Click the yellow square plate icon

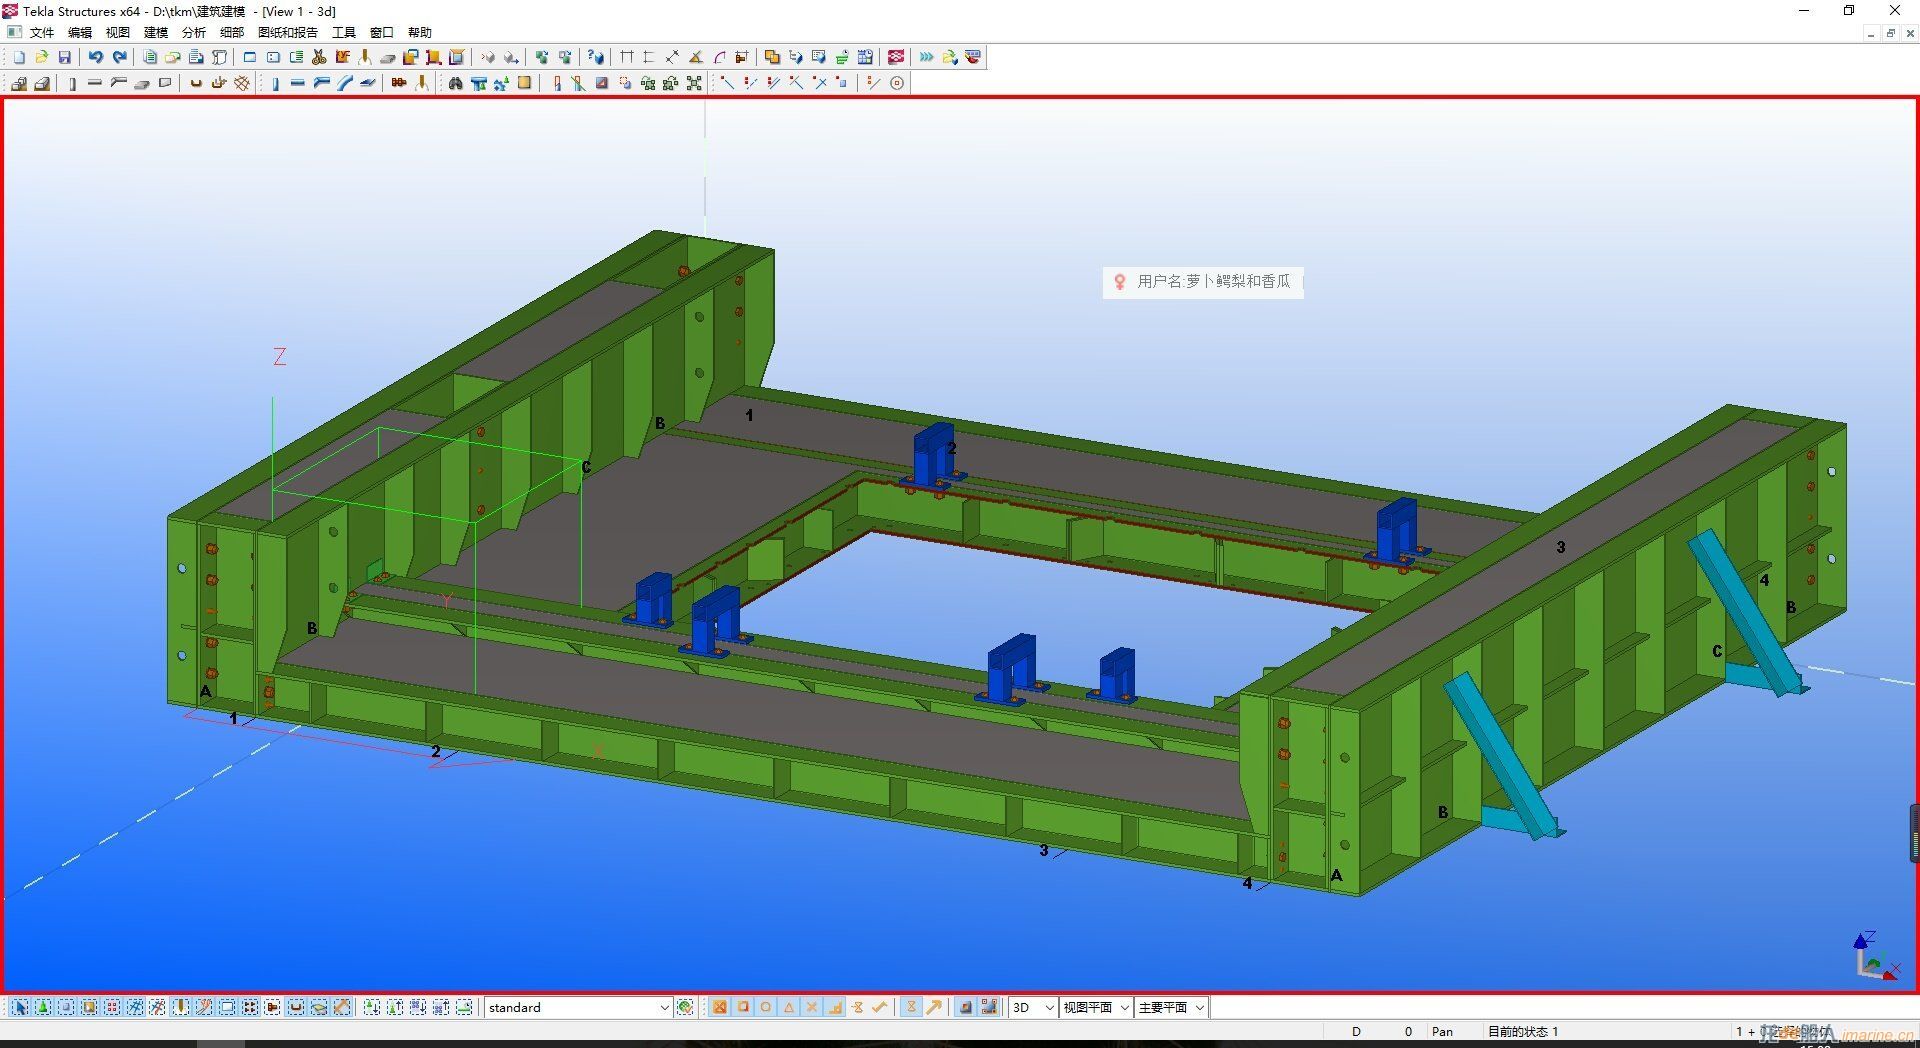pyautogui.click(x=524, y=83)
